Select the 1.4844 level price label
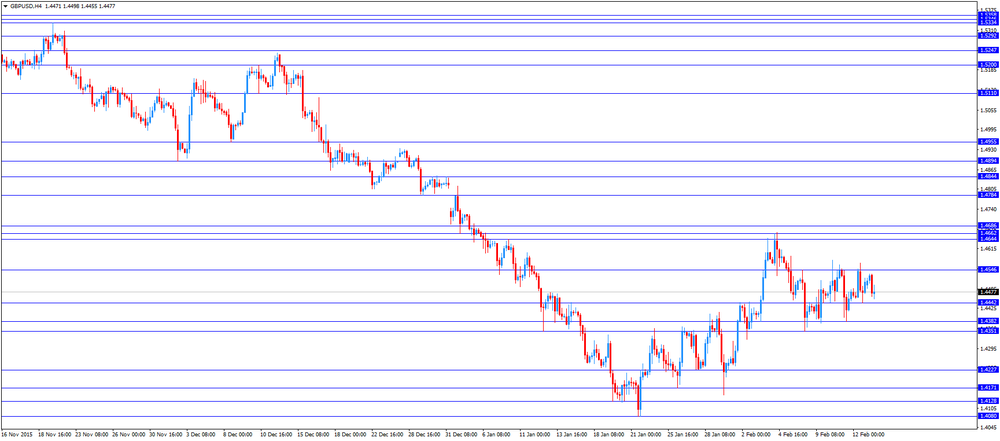The height and width of the screenshot is (441, 1000). pos(988,177)
